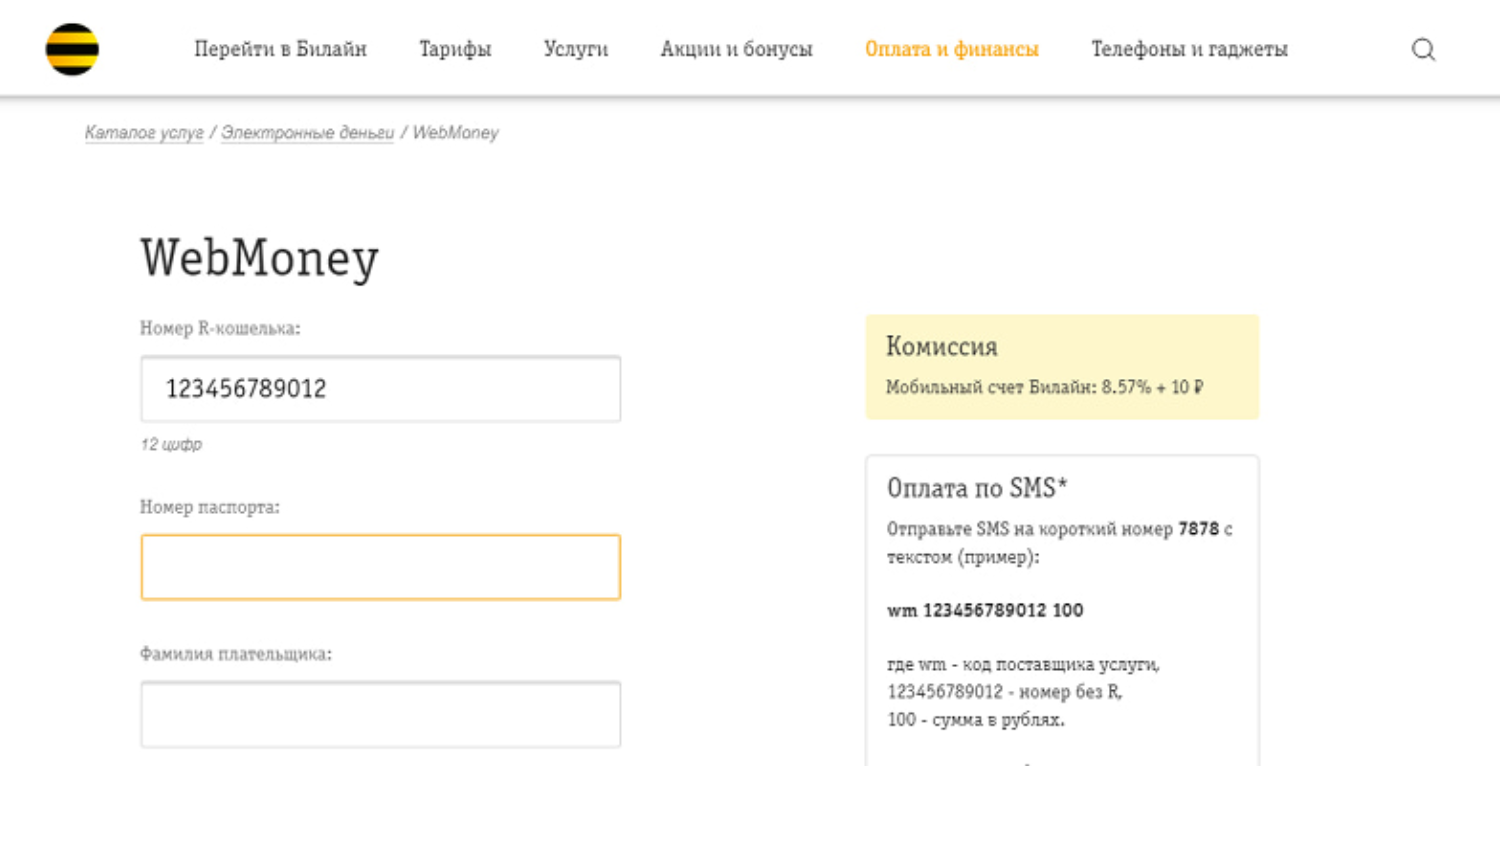1500x862 pixels.
Task: Open the Услуги menu item
Action: pos(576,49)
